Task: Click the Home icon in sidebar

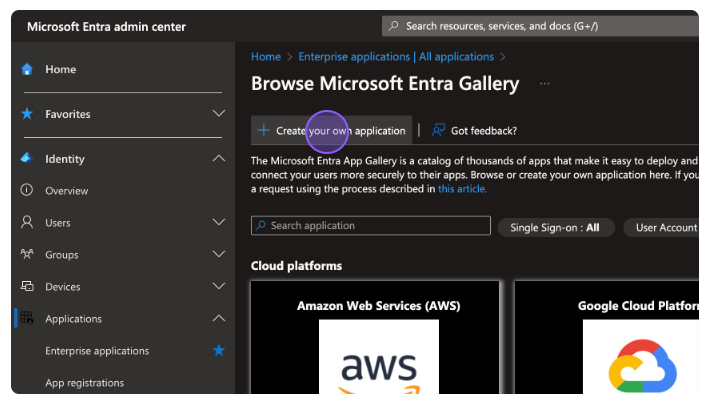Action: tap(27, 69)
